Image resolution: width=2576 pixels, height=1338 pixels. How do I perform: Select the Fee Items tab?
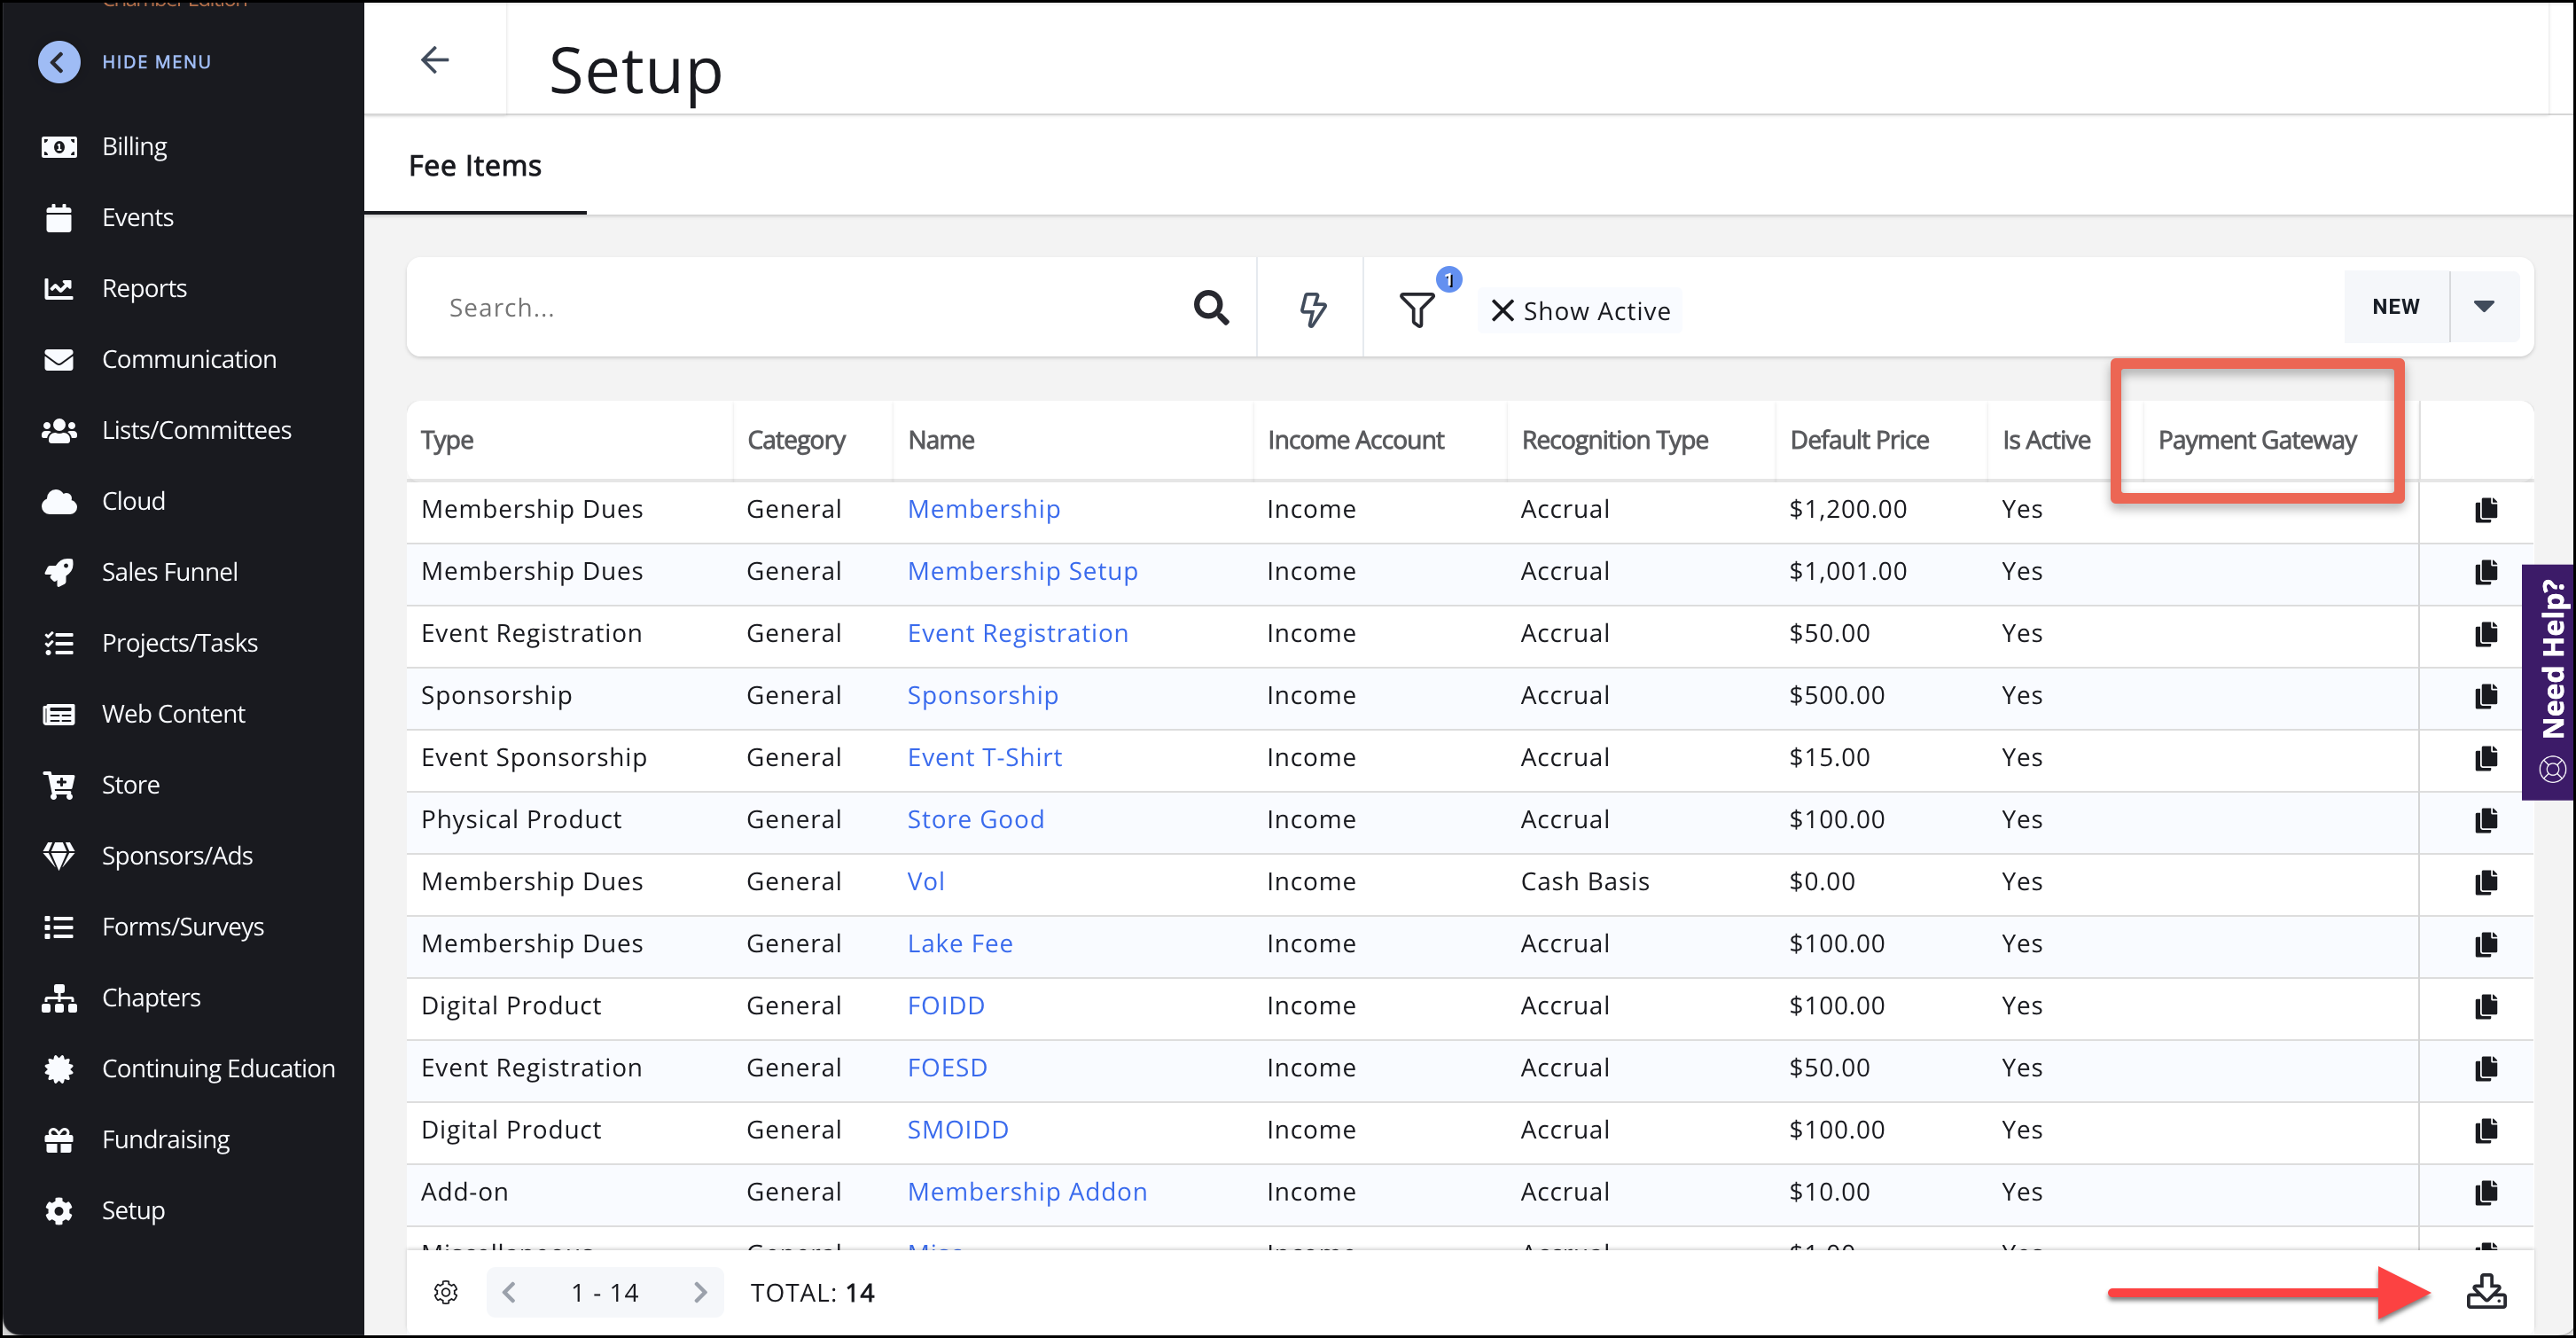pos(475,166)
